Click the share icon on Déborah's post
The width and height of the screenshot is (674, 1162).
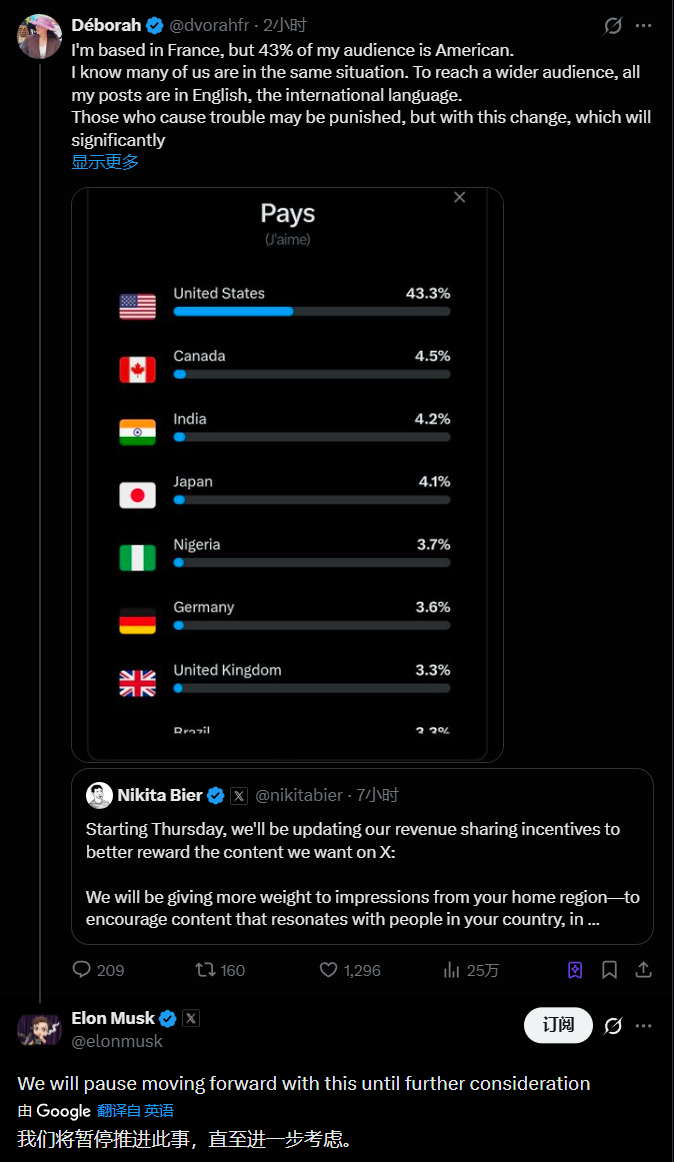pos(644,970)
